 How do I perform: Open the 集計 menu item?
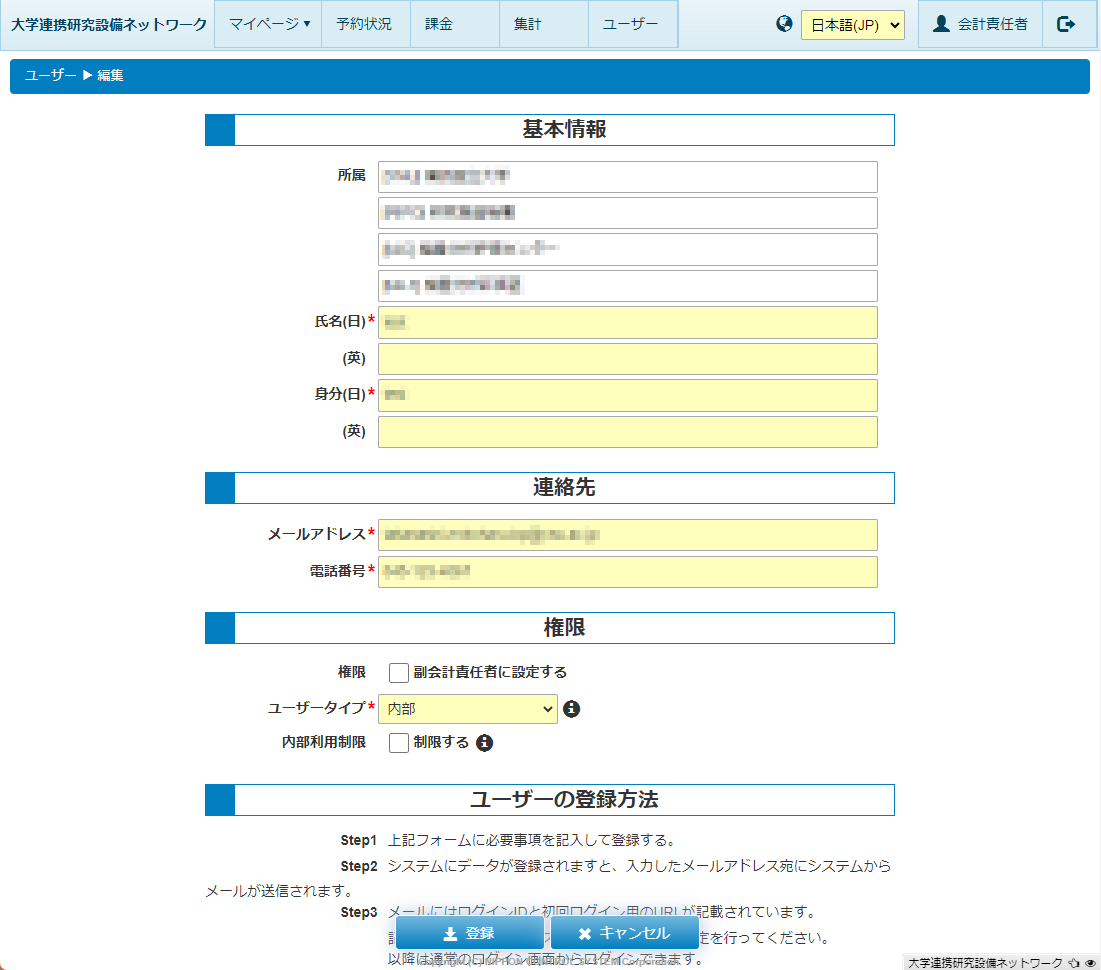click(543, 25)
